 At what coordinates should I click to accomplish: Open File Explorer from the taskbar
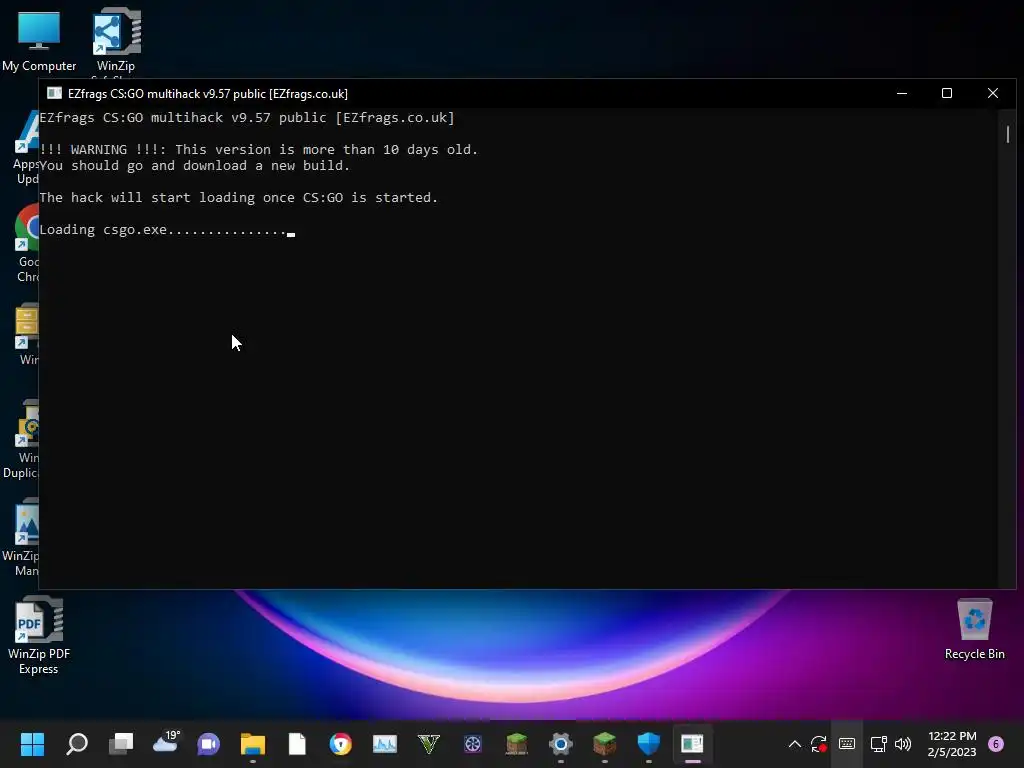click(x=253, y=744)
